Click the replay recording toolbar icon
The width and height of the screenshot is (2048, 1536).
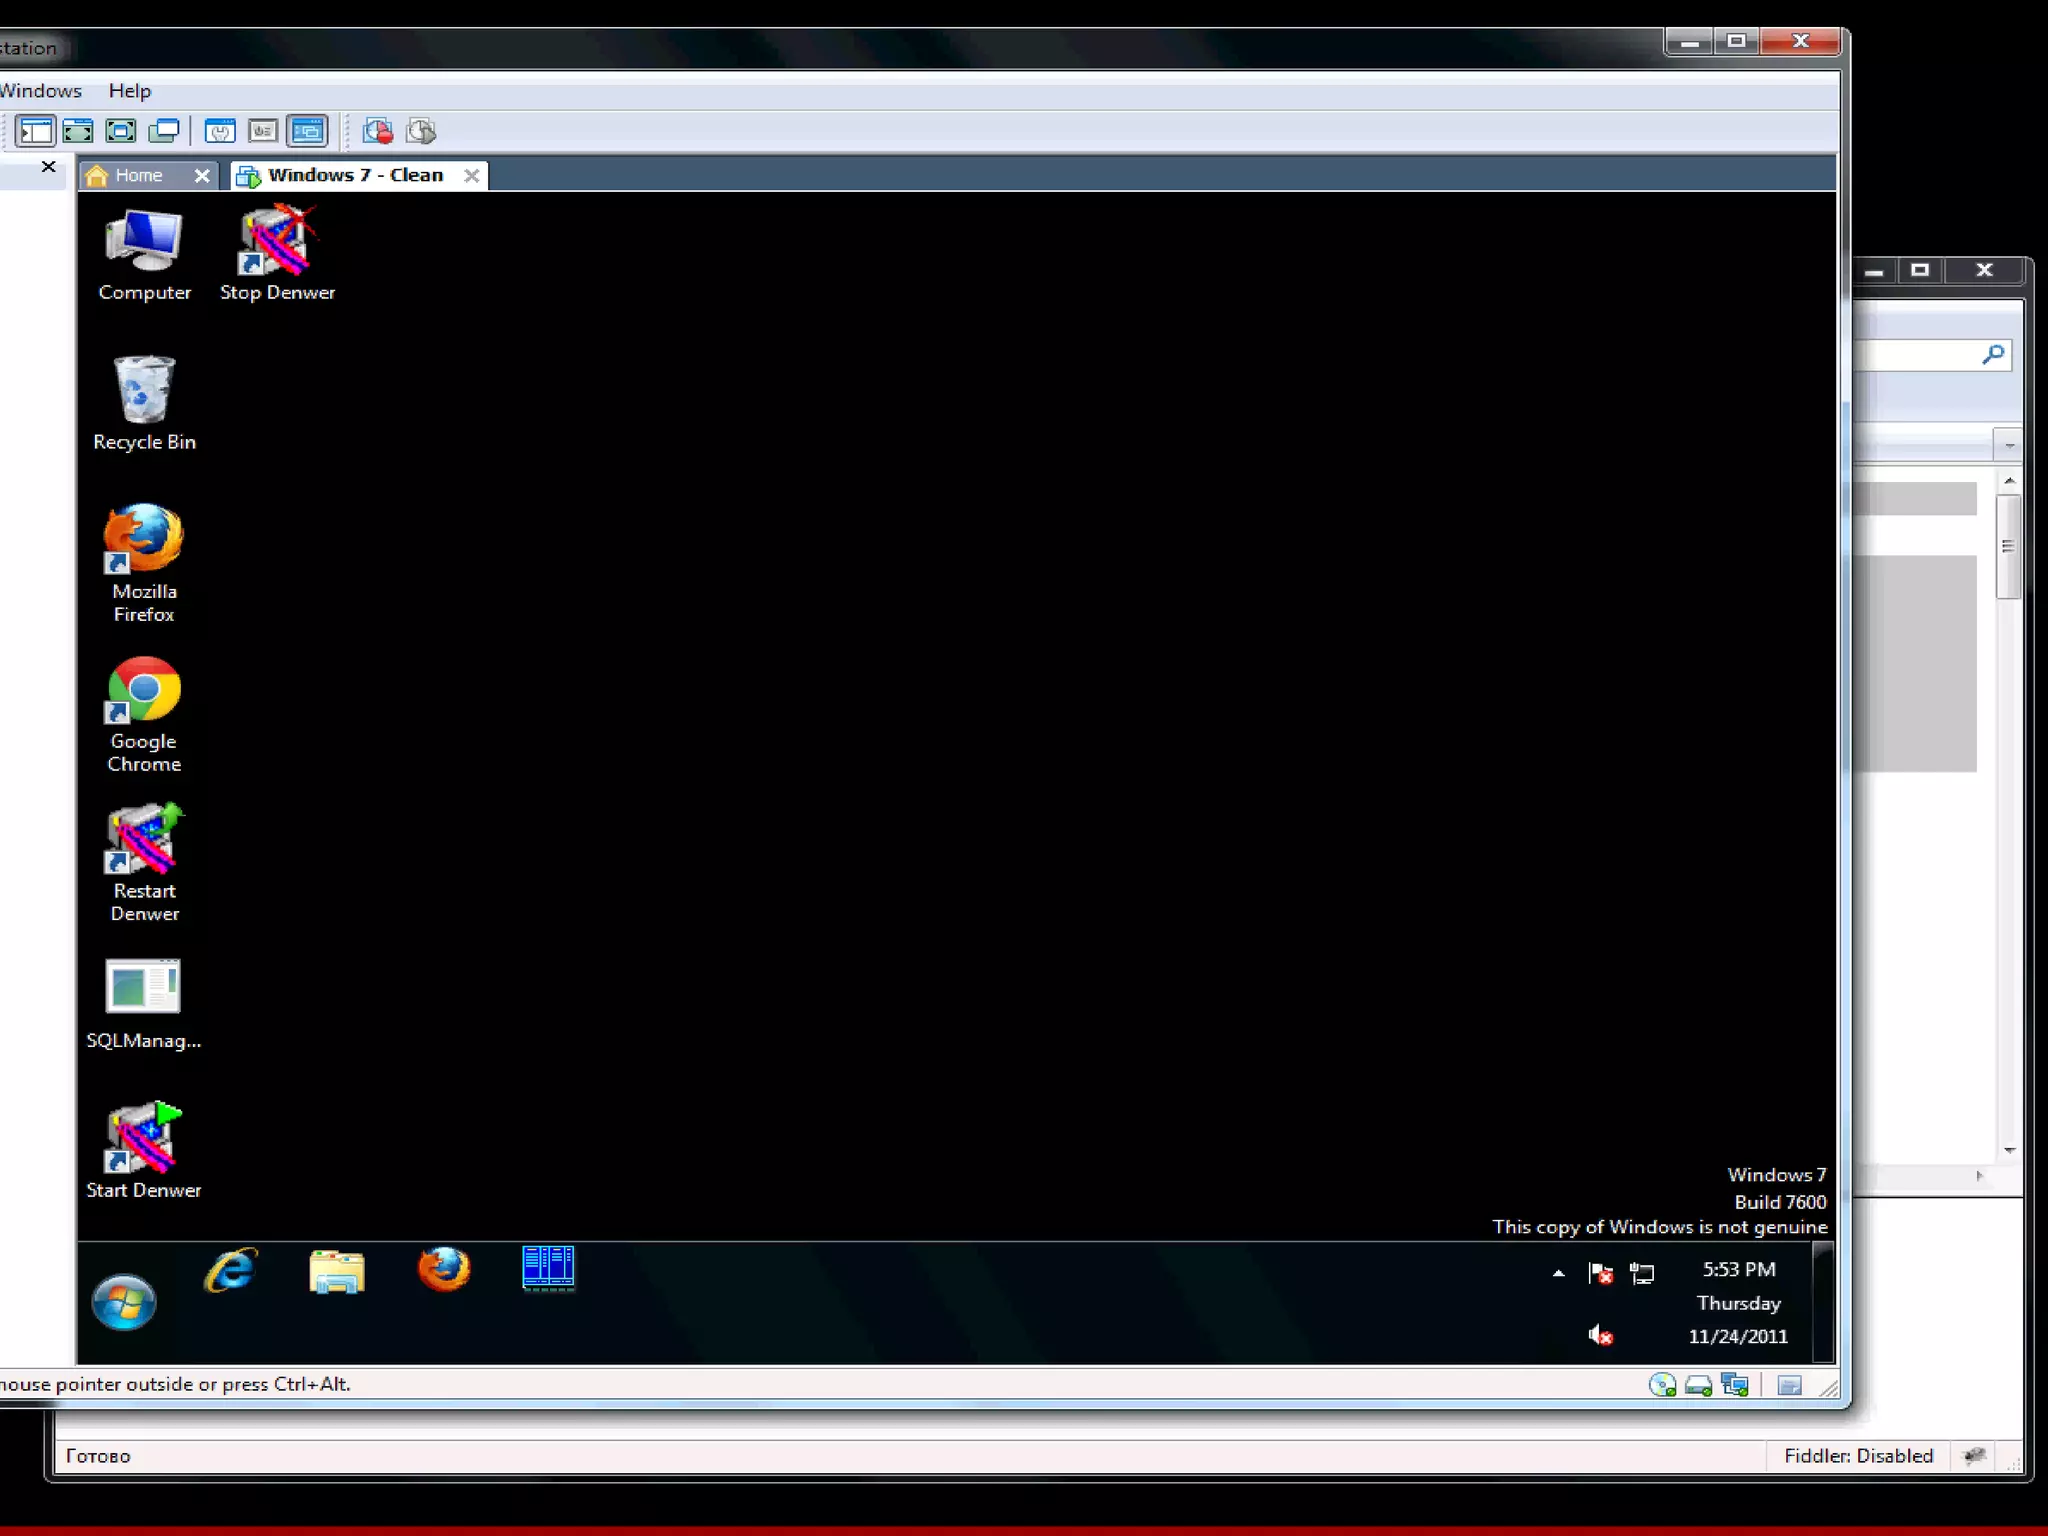tap(422, 131)
